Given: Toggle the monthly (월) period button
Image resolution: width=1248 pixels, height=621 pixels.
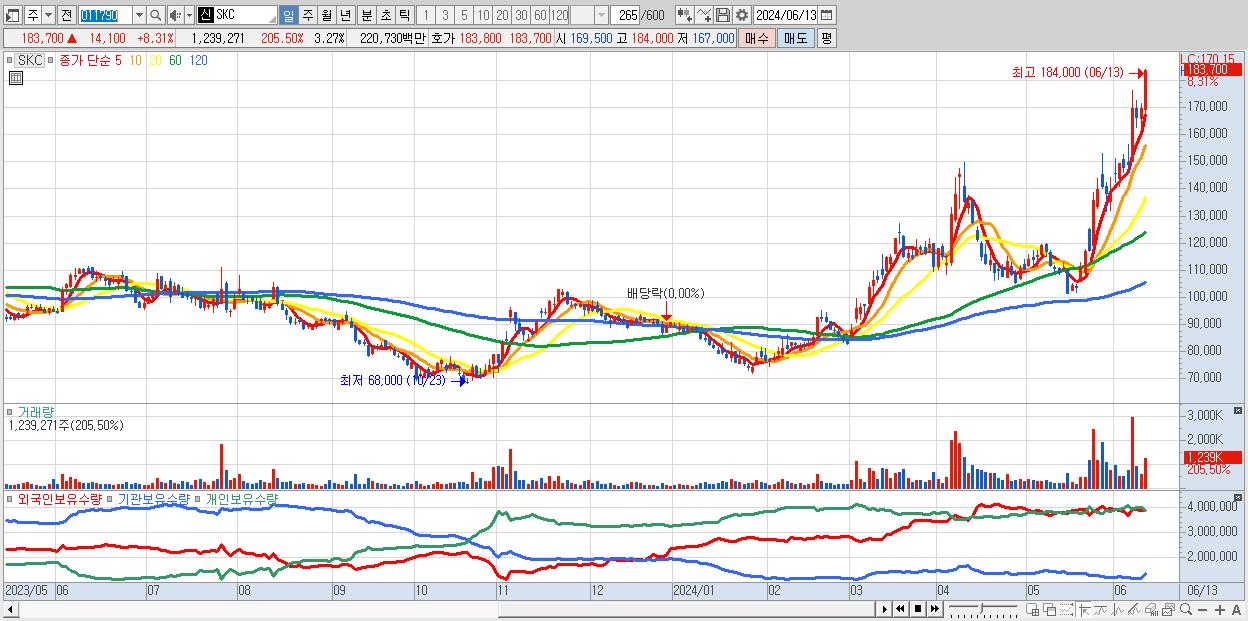Looking at the screenshot, I should [326, 15].
